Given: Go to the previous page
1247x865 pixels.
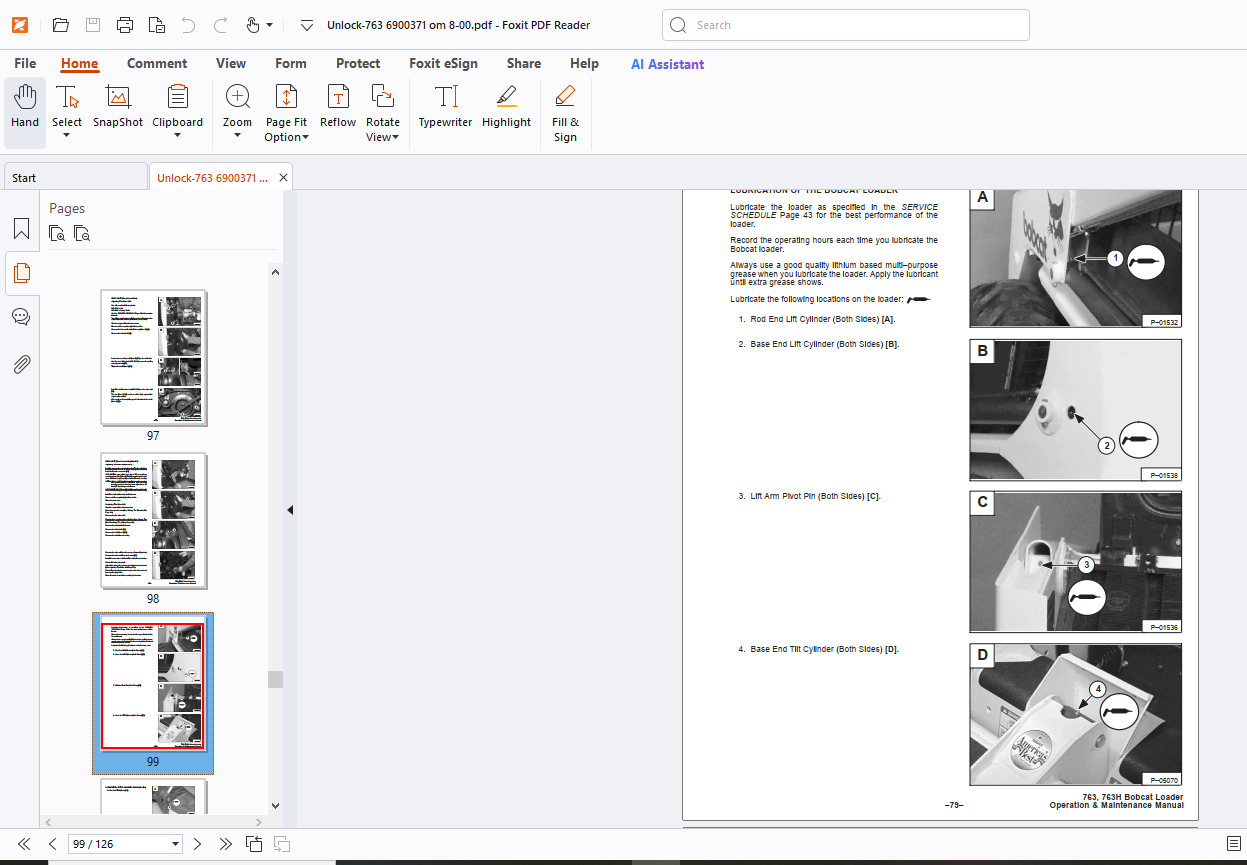Looking at the screenshot, I should tap(53, 844).
